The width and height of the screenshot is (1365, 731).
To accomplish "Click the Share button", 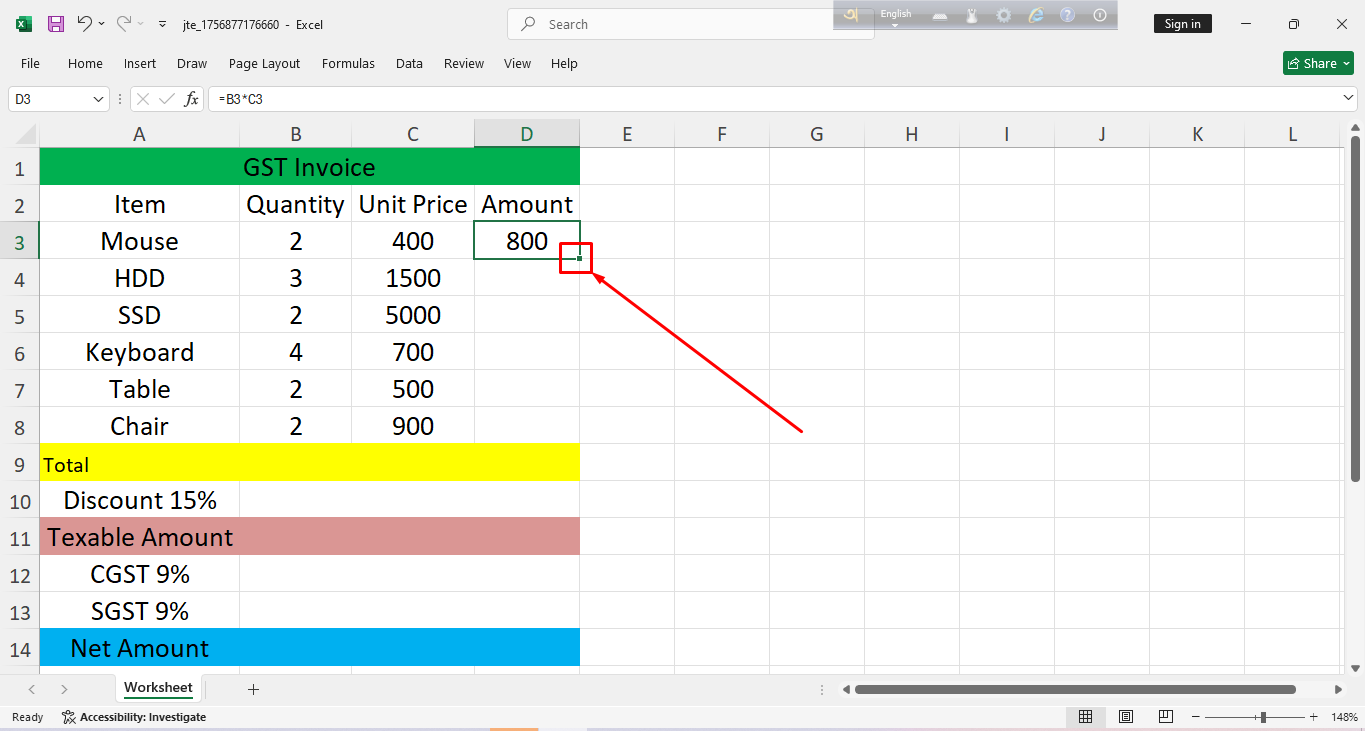I will click(1318, 63).
